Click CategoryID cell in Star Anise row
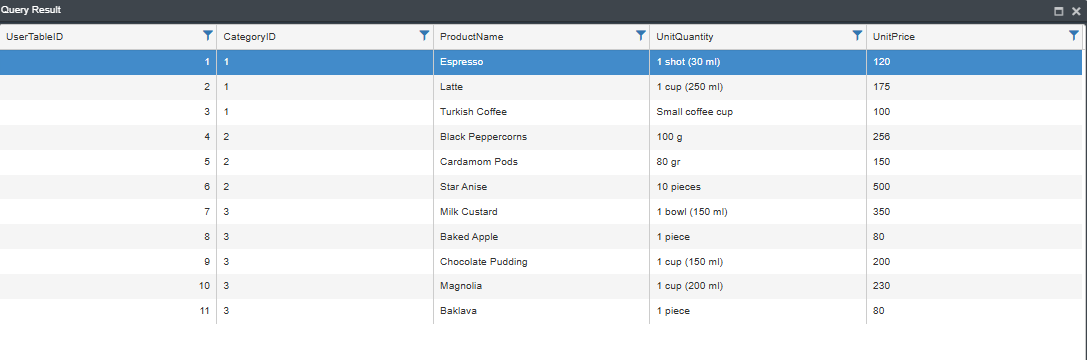This screenshot has width=1087, height=360. click(x=325, y=187)
